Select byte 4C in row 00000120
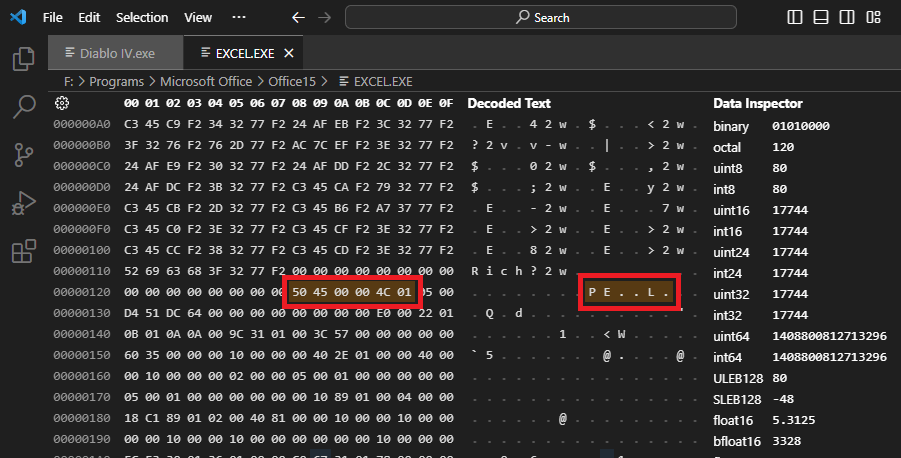Screen dimensions: 901x458 (383, 292)
